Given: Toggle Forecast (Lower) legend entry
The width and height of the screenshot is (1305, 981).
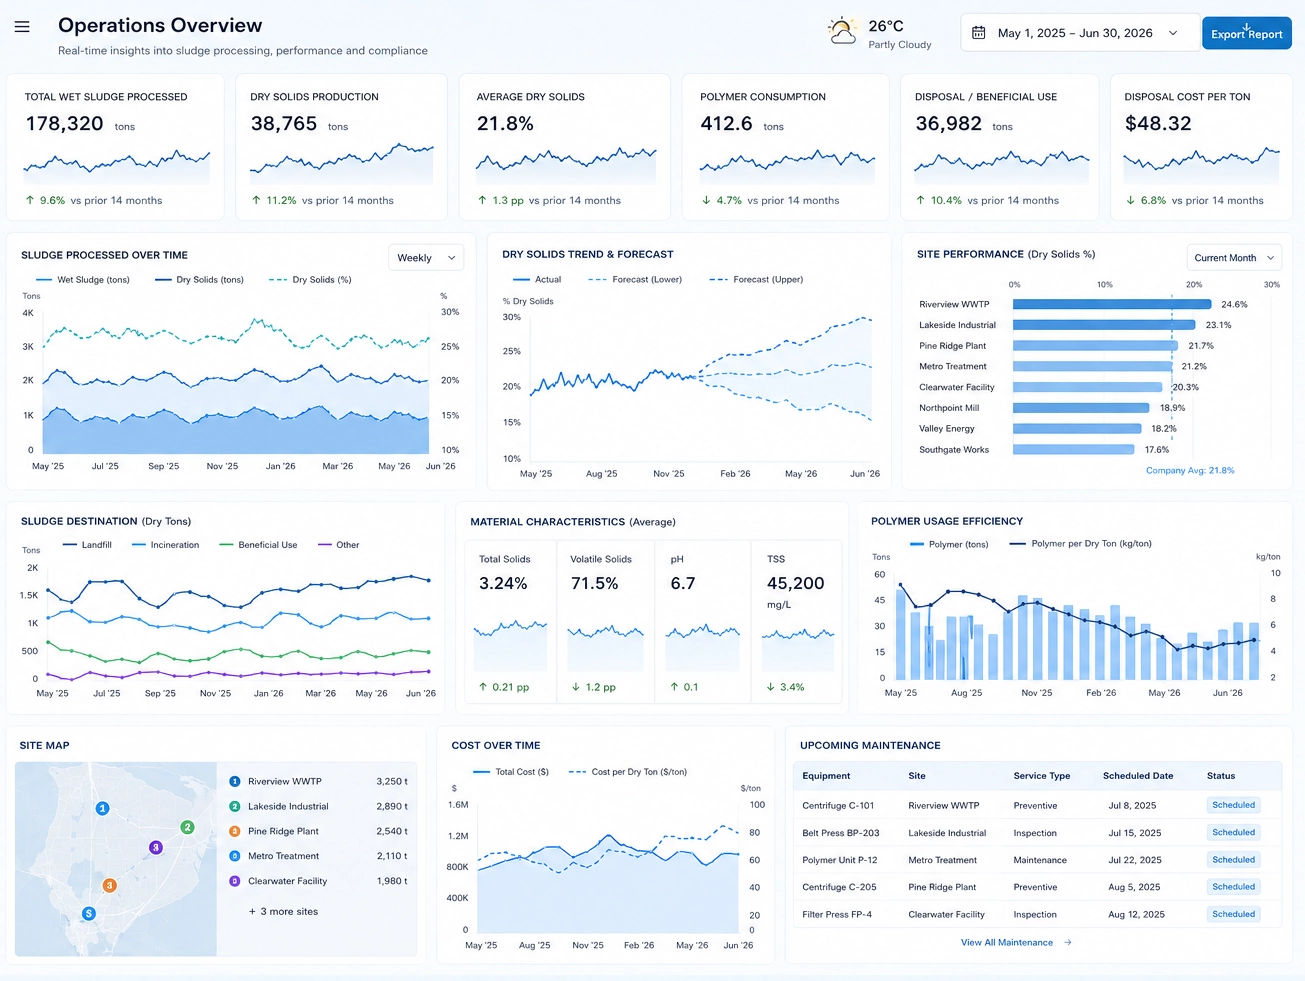Looking at the screenshot, I should pos(635,280).
